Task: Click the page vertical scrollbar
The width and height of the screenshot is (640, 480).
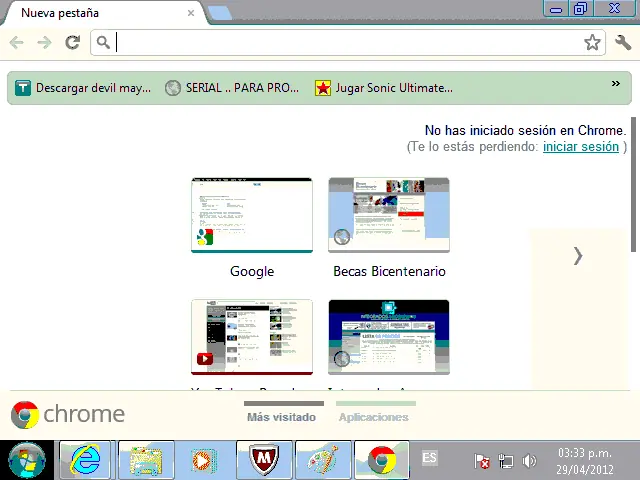Action: click(634, 184)
